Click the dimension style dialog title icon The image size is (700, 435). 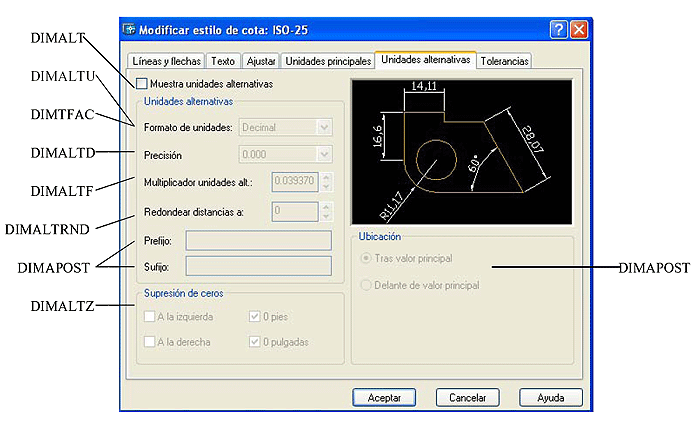(129, 29)
